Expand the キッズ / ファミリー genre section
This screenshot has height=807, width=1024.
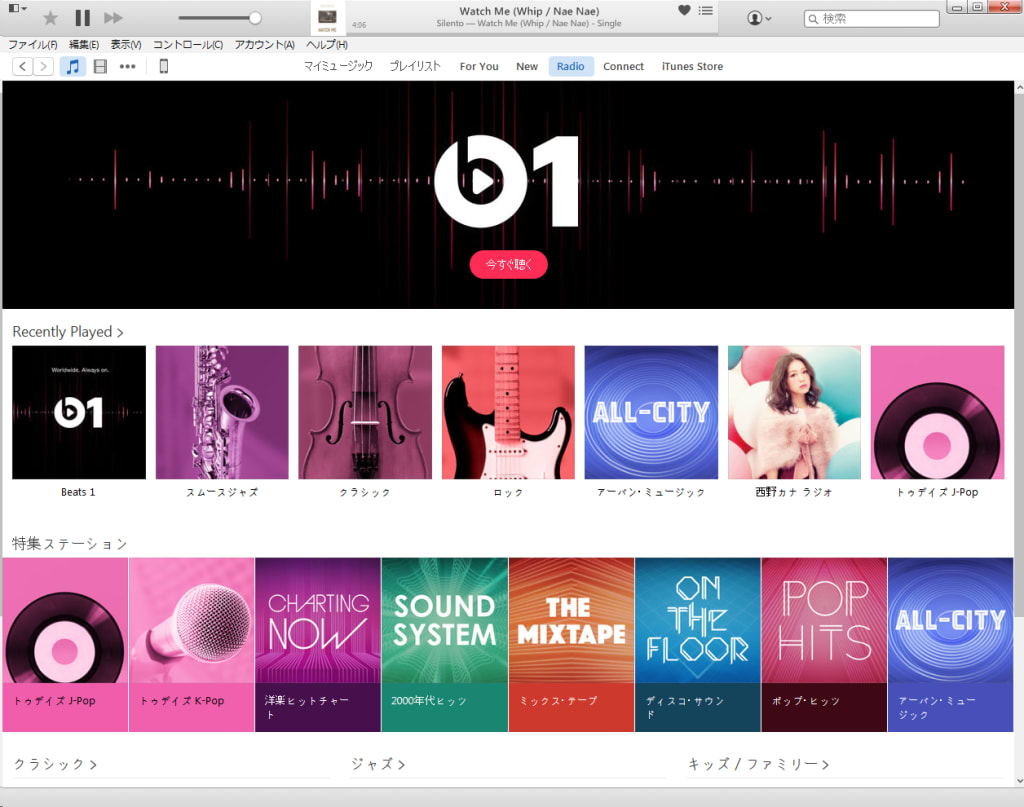759,764
